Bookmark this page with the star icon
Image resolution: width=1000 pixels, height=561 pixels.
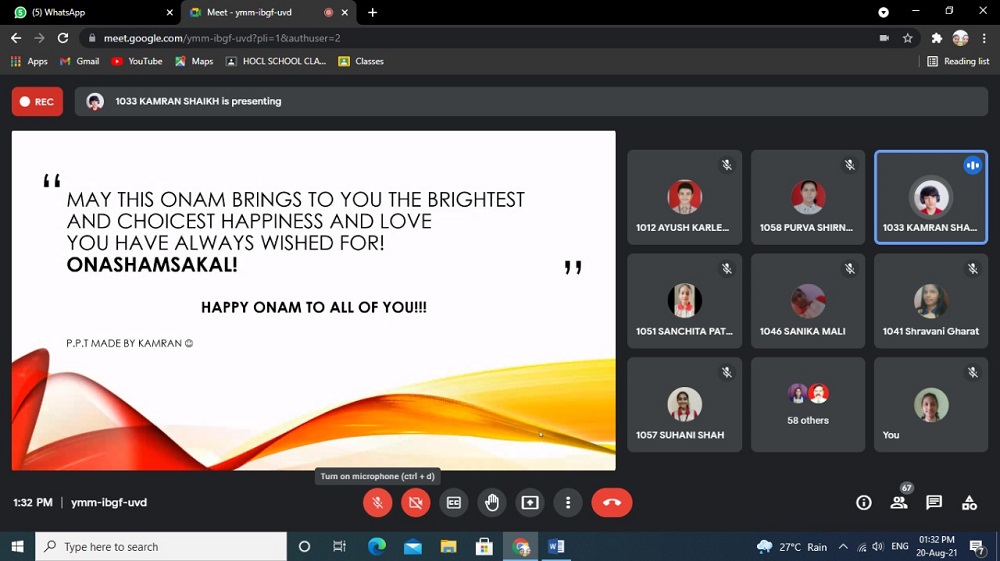point(908,38)
